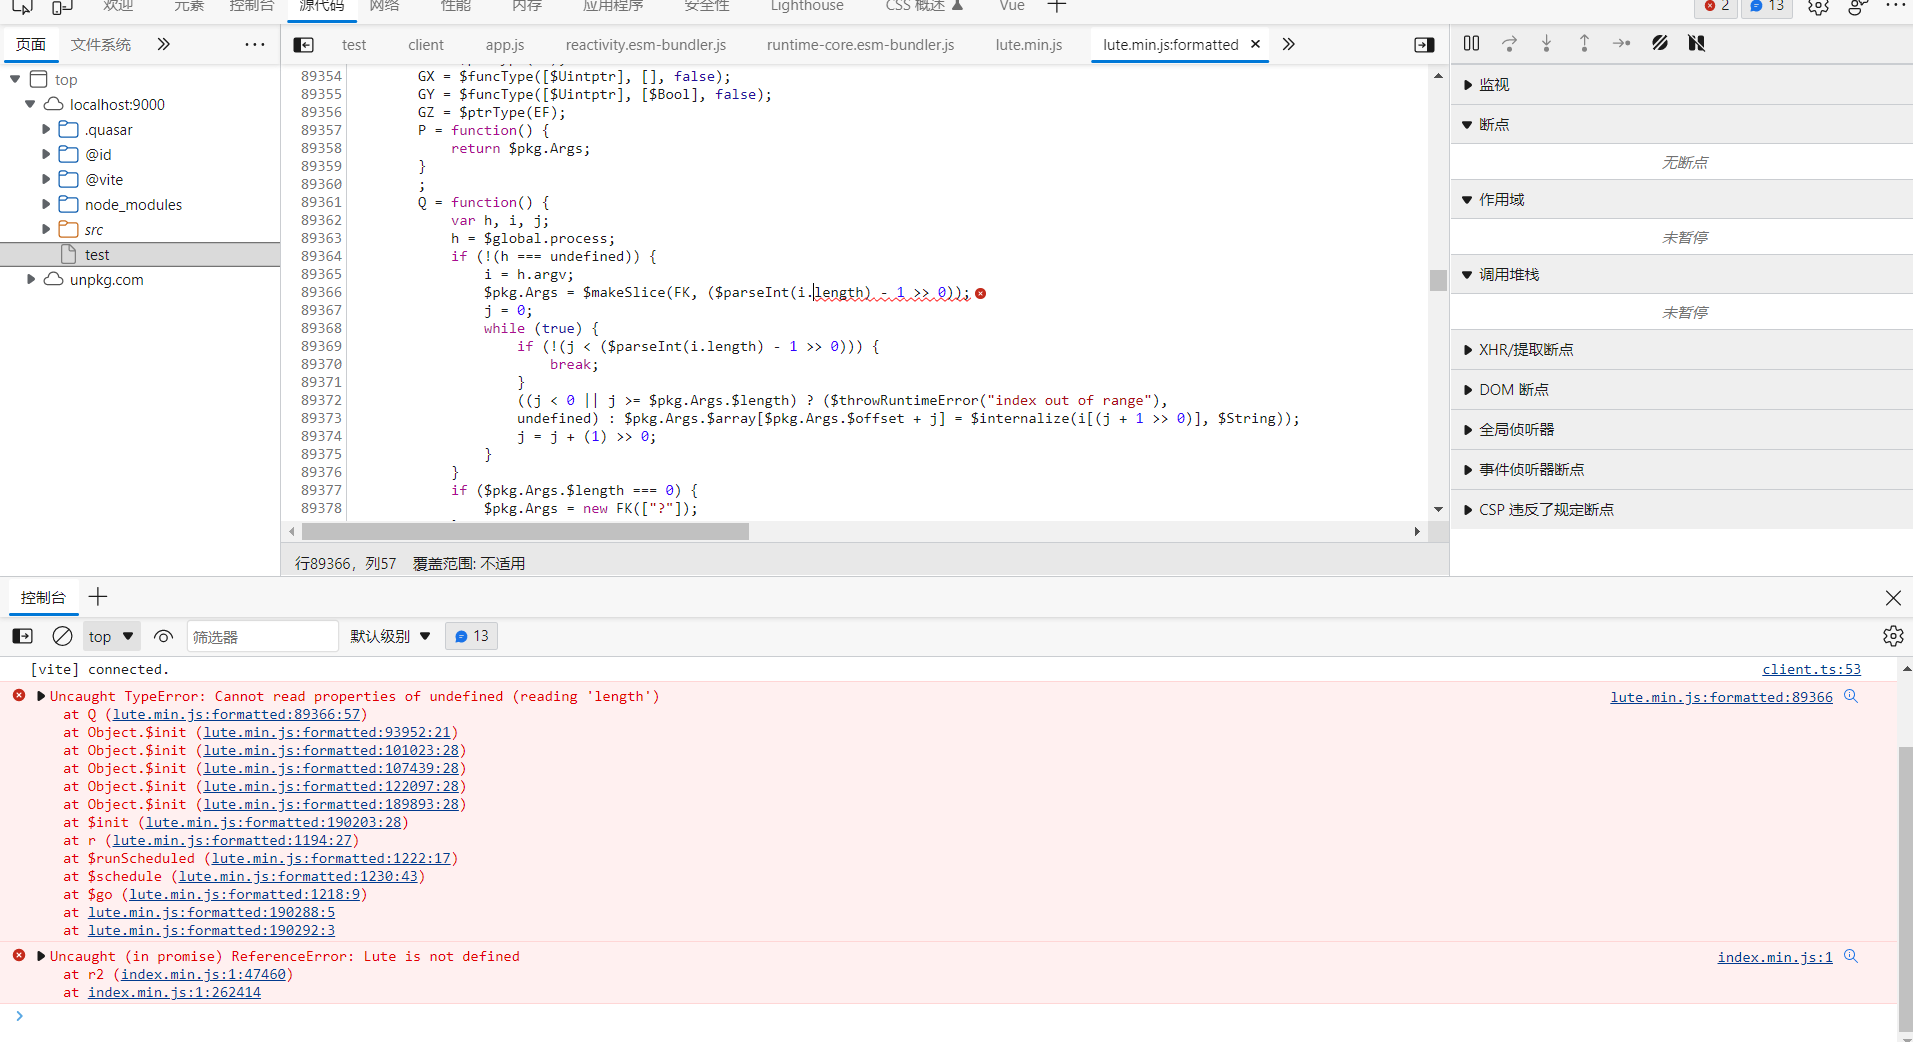
Task: Show the console sidebar
Action: point(22,636)
